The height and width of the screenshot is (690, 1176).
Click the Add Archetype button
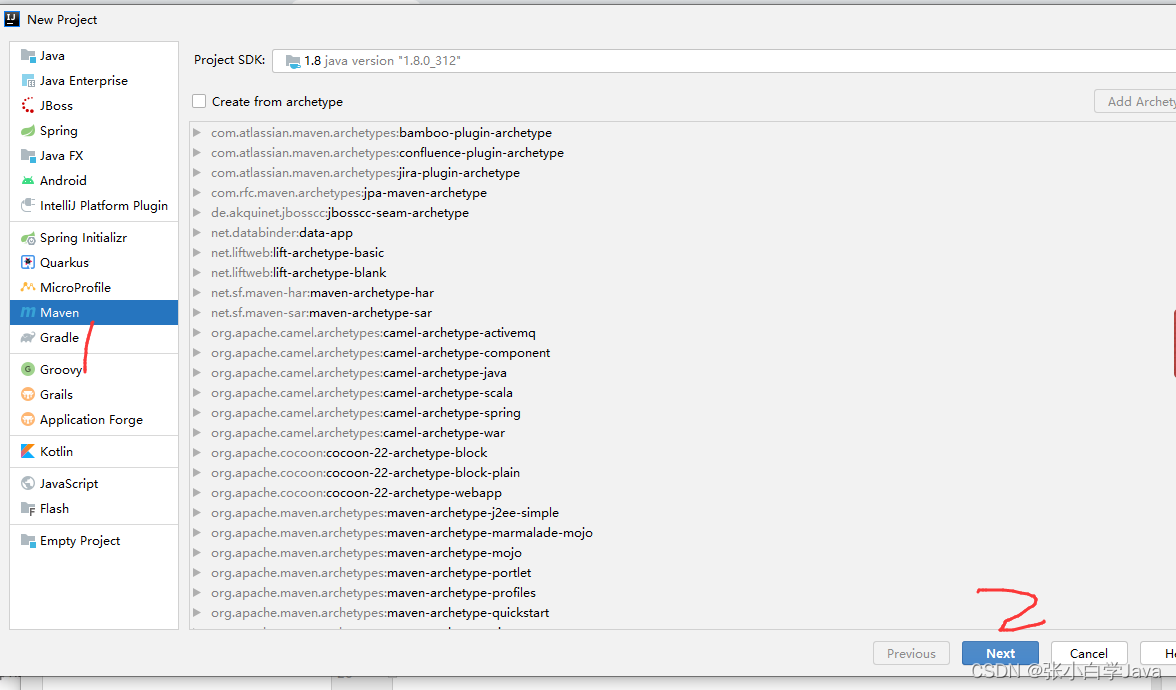[1136, 101]
